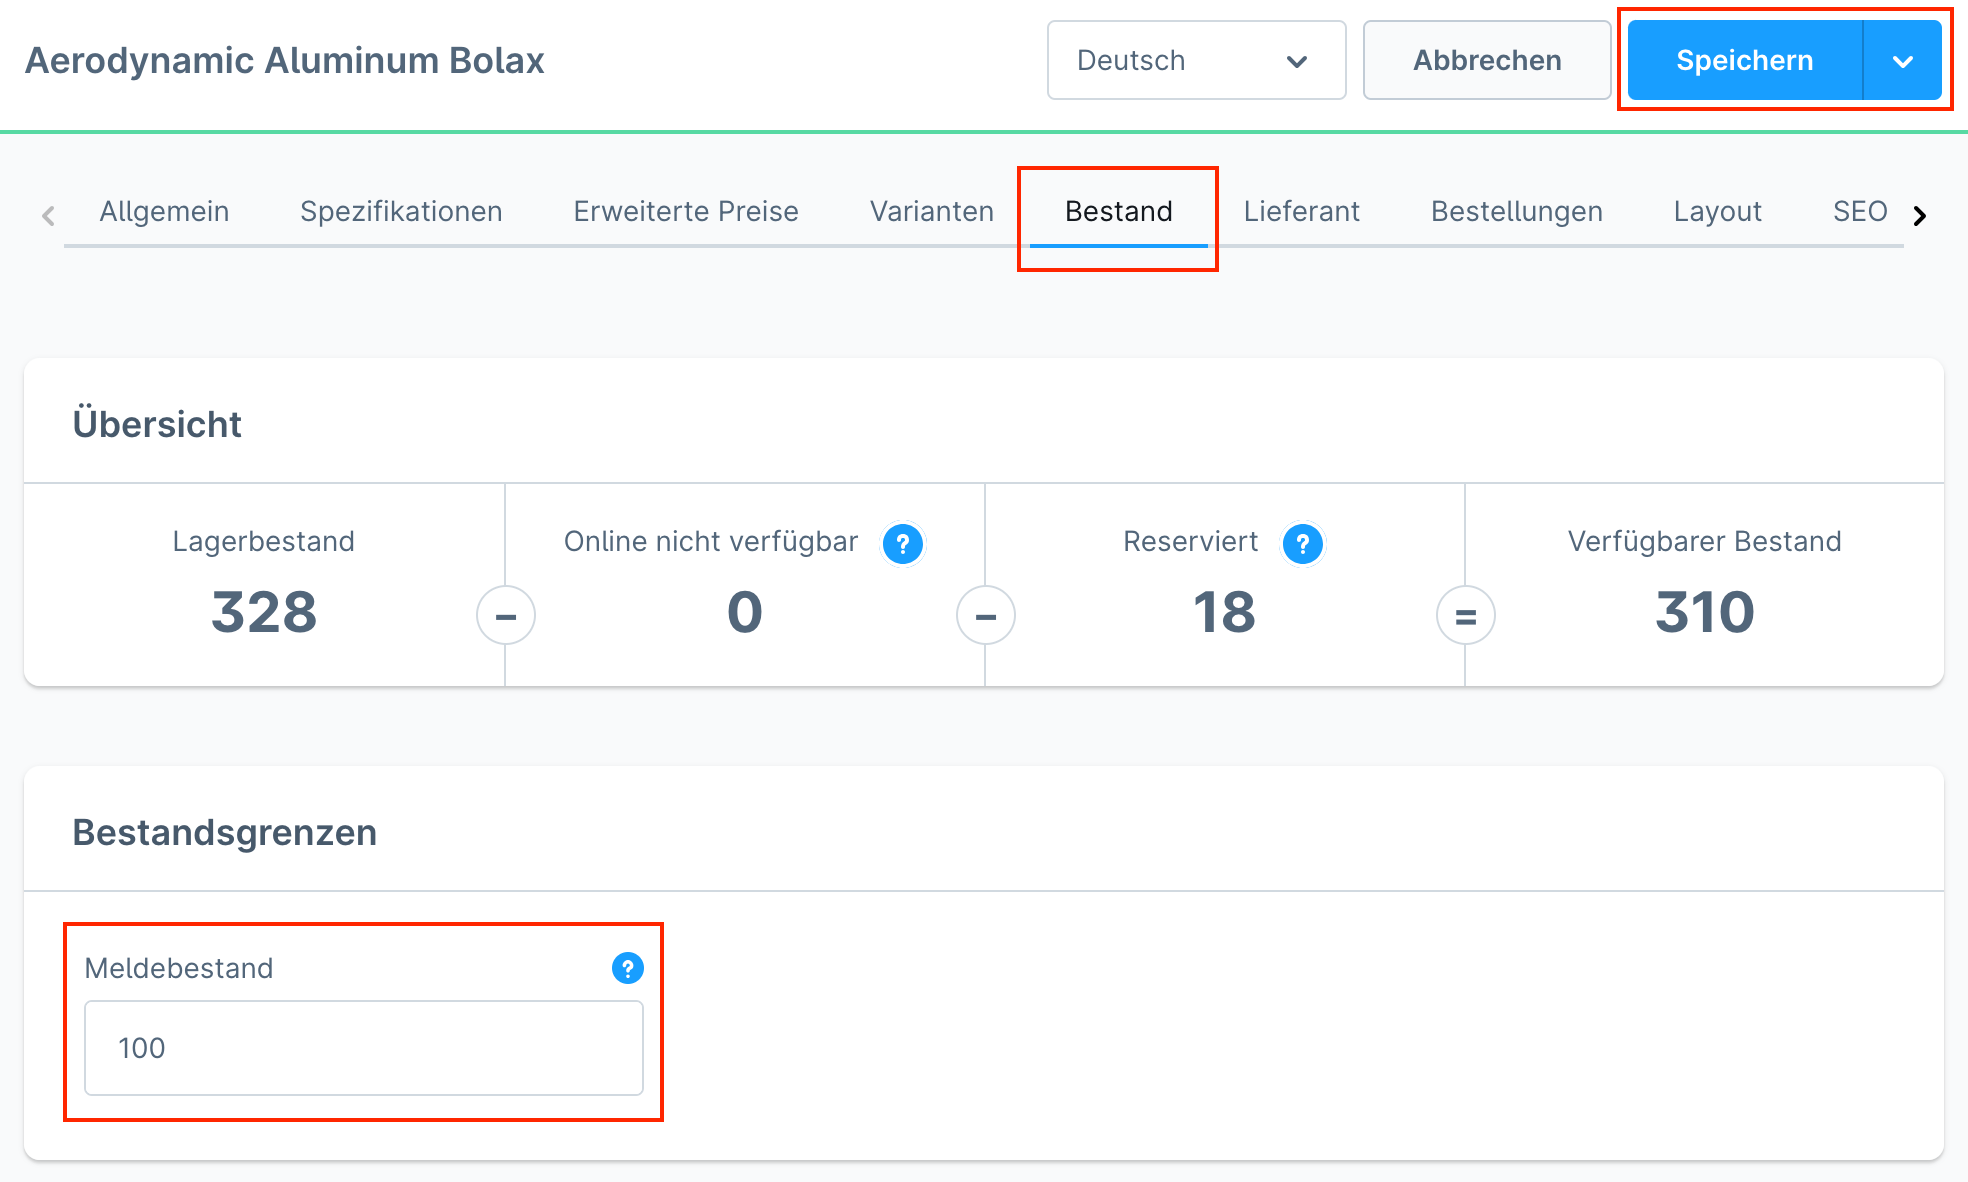
Task: Click the Meldebestand help icon
Action: (627, 968)
